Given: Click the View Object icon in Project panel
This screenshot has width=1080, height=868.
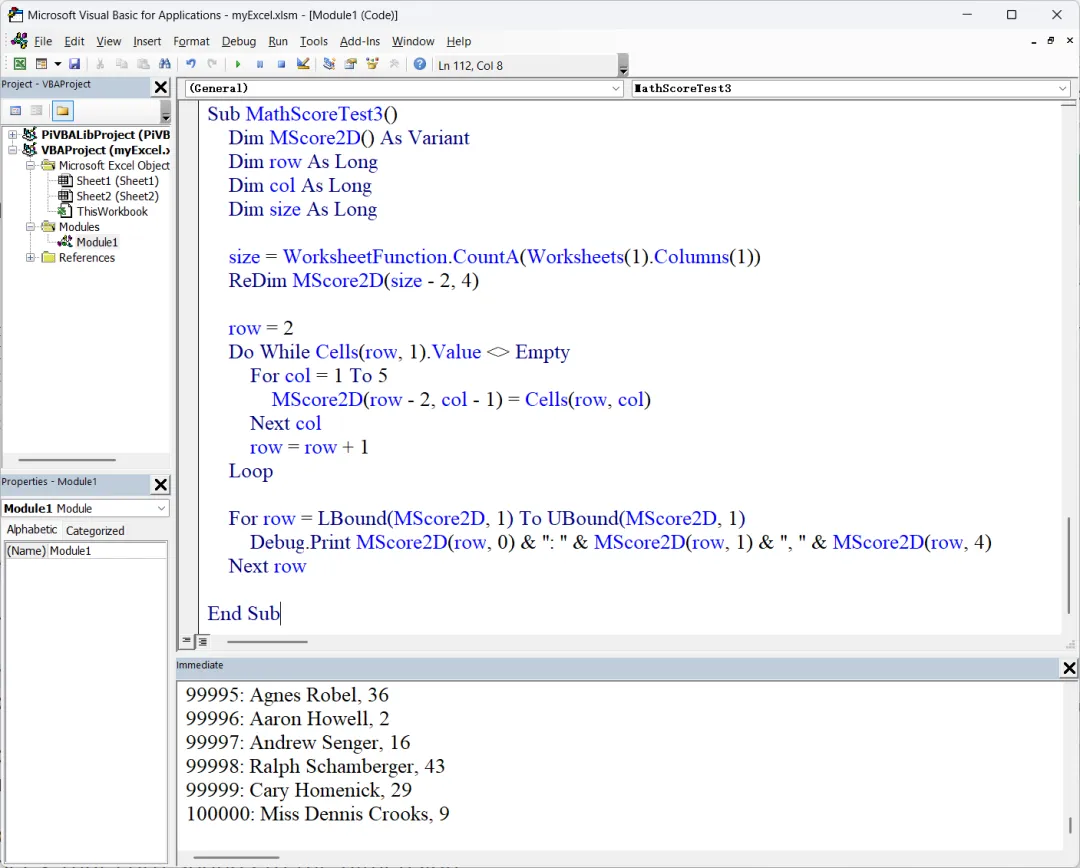Looking at the screenshot, I should (x=37, y=111).
